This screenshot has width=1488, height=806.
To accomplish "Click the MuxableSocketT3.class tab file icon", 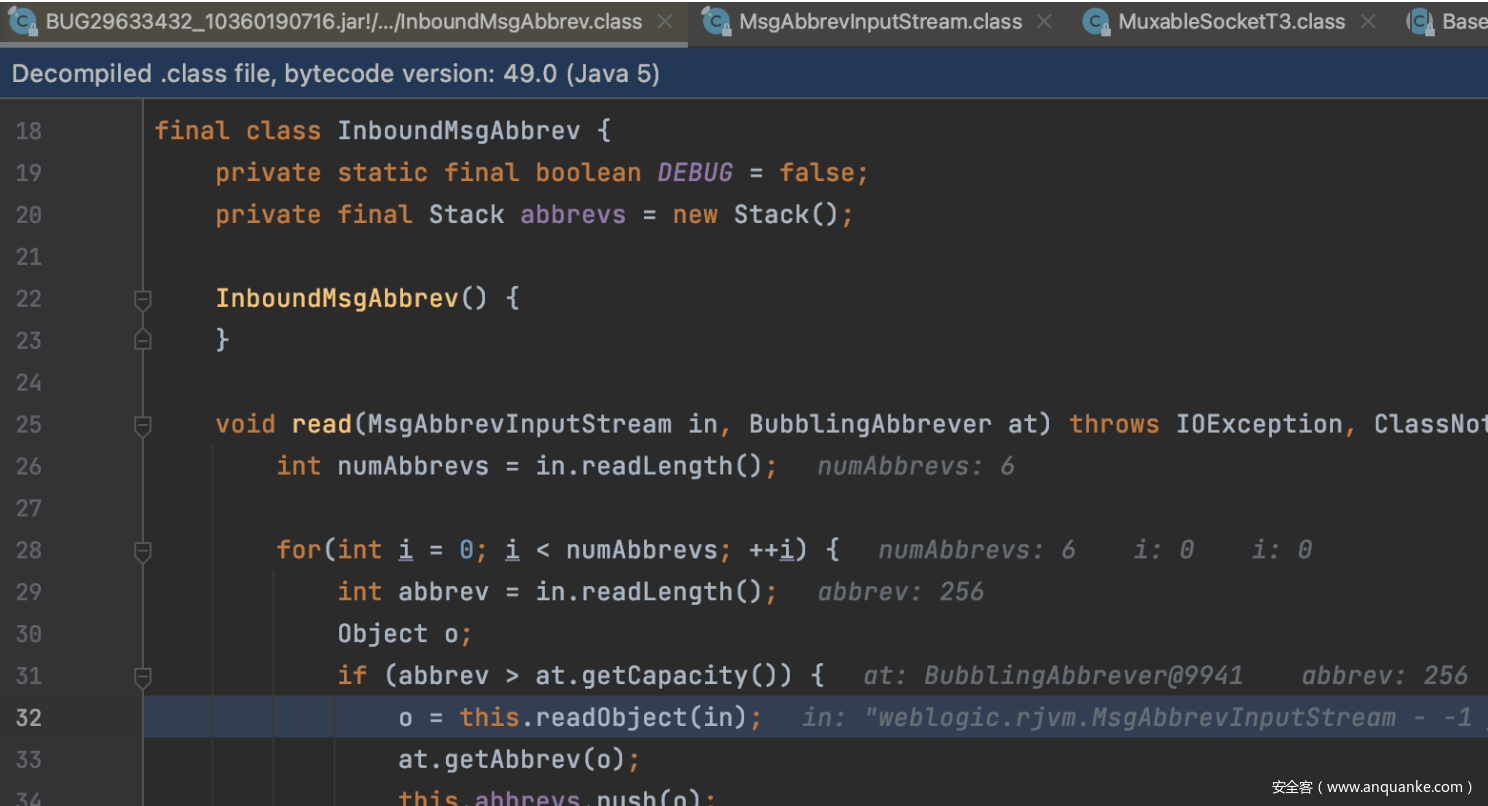I will (x=1096, y=22).
